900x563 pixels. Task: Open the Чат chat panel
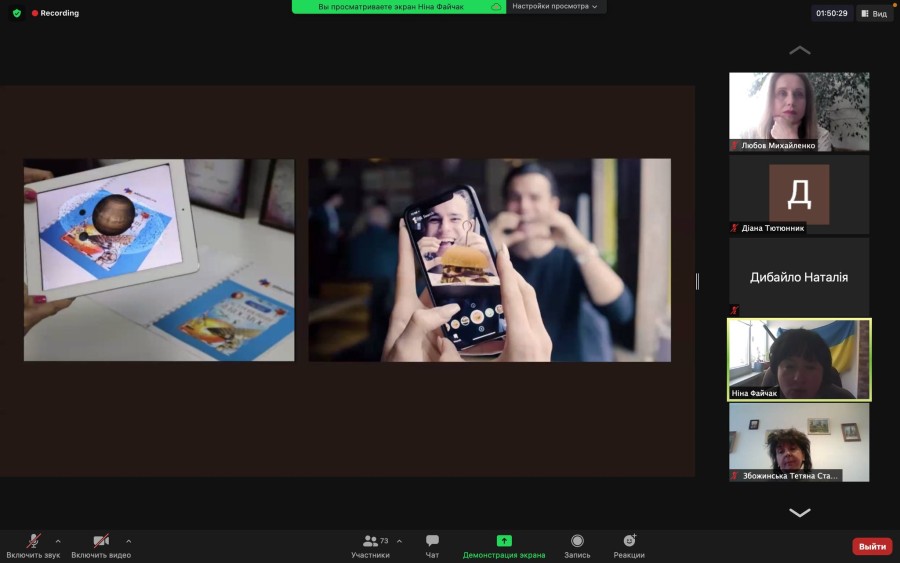tap(432, 546)
